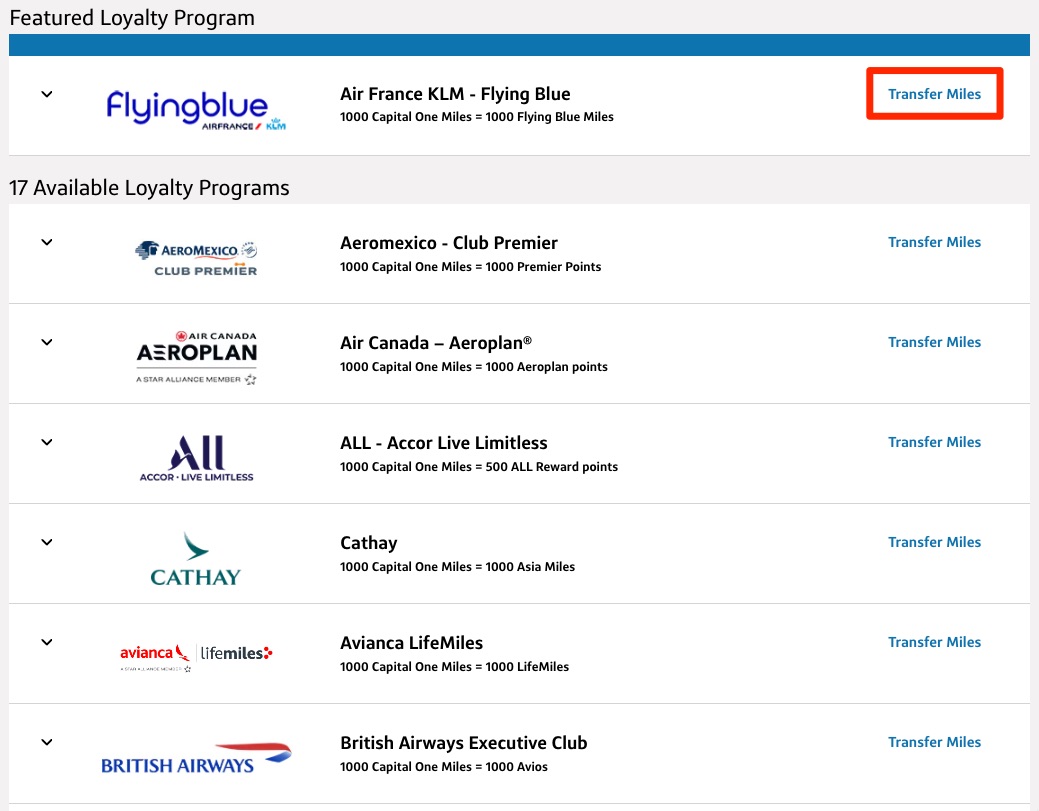Image resolution: width=1039 pixels, height=811 pixels.
Task: Select the Featured Loyalty Program heading
Action: pyautogui.click(x=131, y=17)
